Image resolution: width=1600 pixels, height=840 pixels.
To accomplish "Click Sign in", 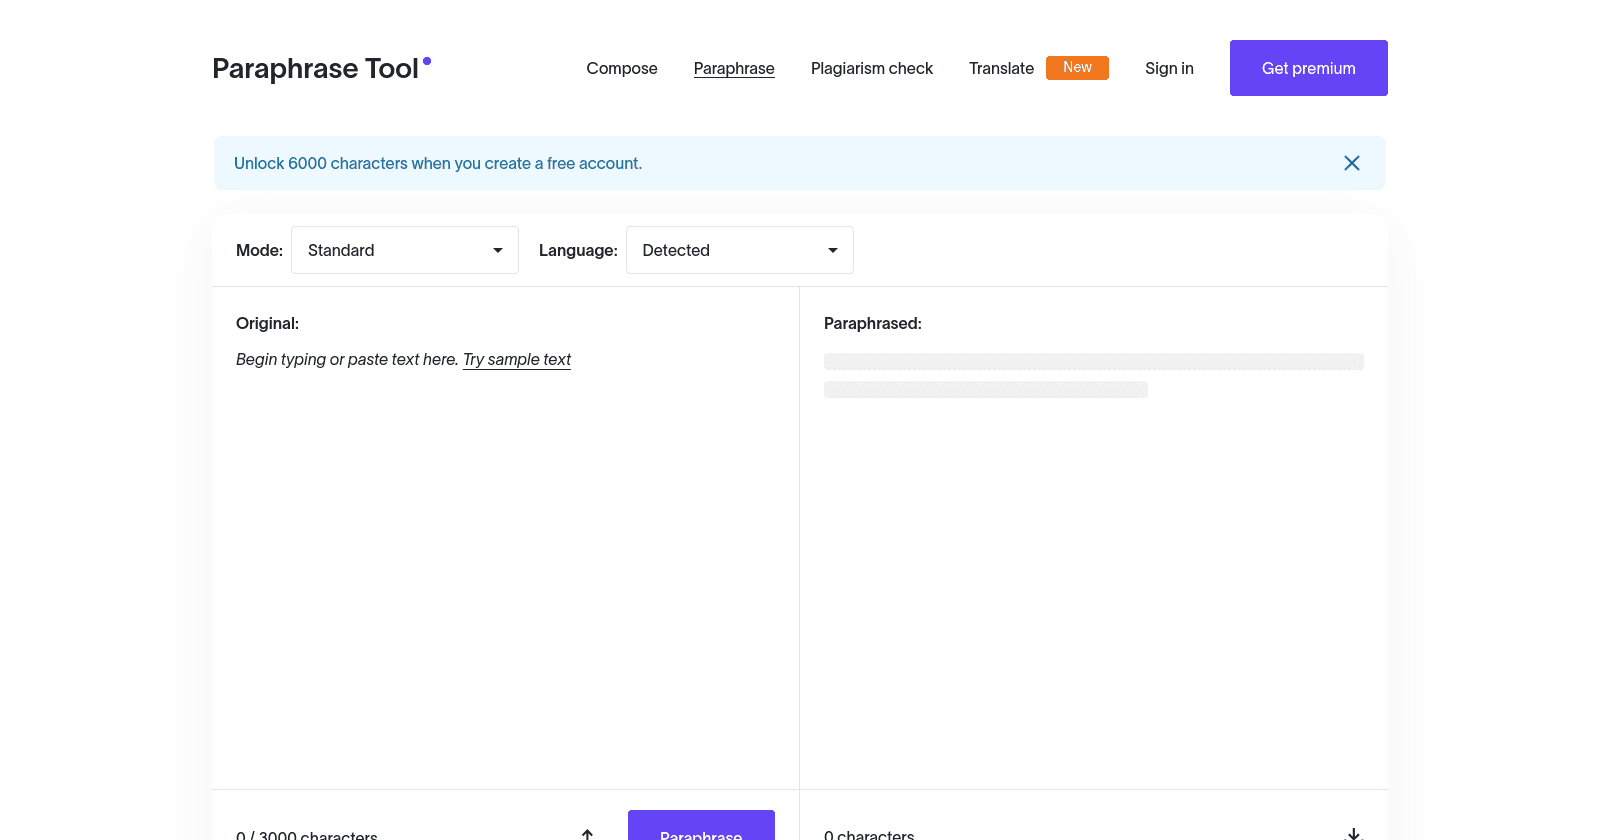I will point(1169,68).
